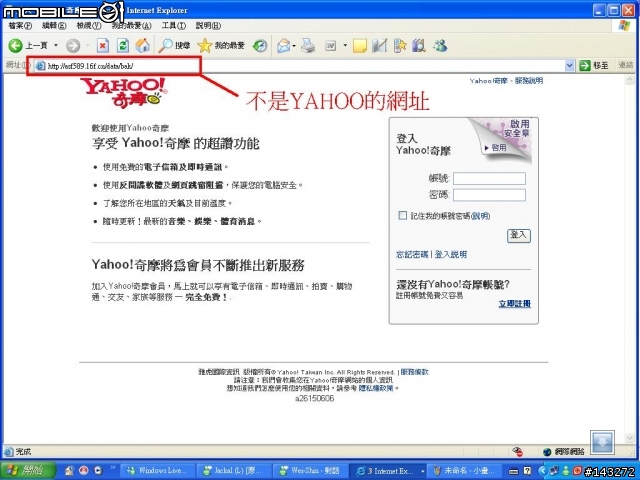Click the help question mark tray icon

[x=527, y=471]
